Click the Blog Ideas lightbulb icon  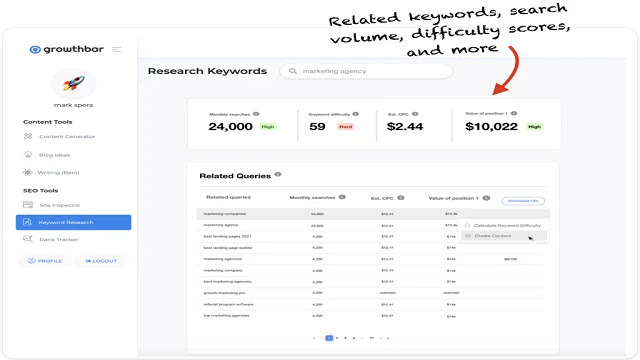pos(28,154)
